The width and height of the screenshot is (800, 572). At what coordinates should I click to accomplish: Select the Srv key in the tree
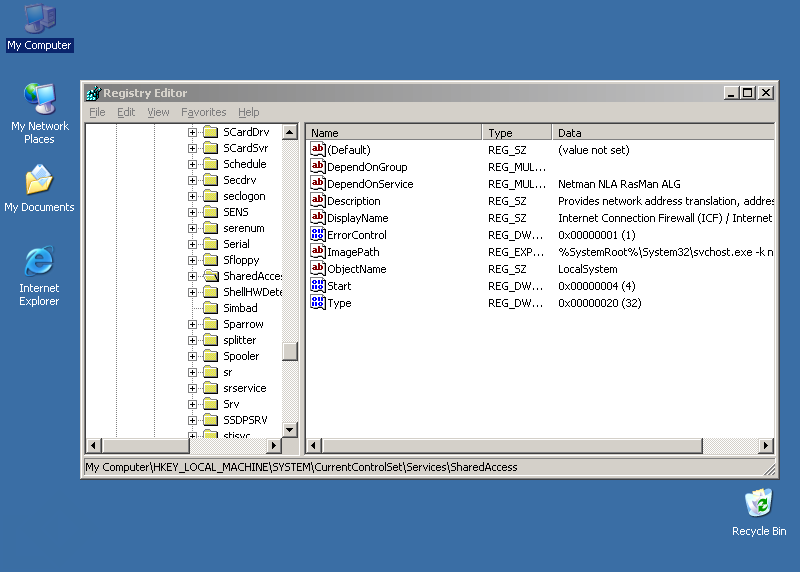pyautogui.click(x=231, y=404)
